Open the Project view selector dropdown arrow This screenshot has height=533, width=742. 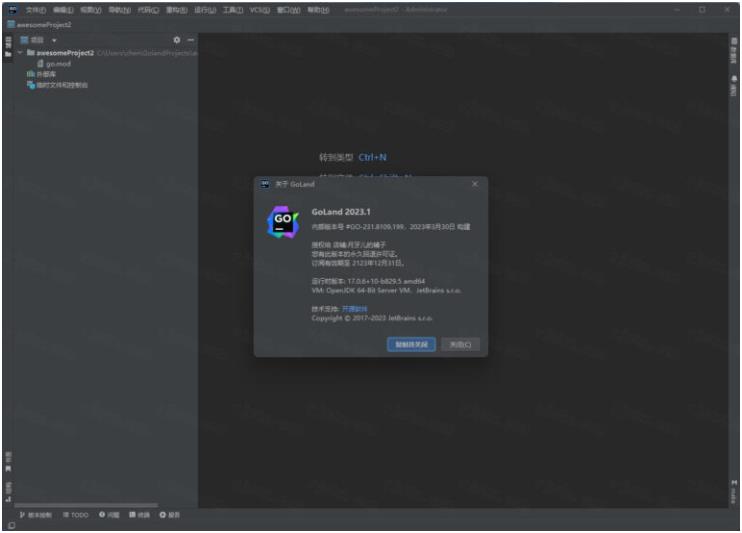(x=54, y=41)
